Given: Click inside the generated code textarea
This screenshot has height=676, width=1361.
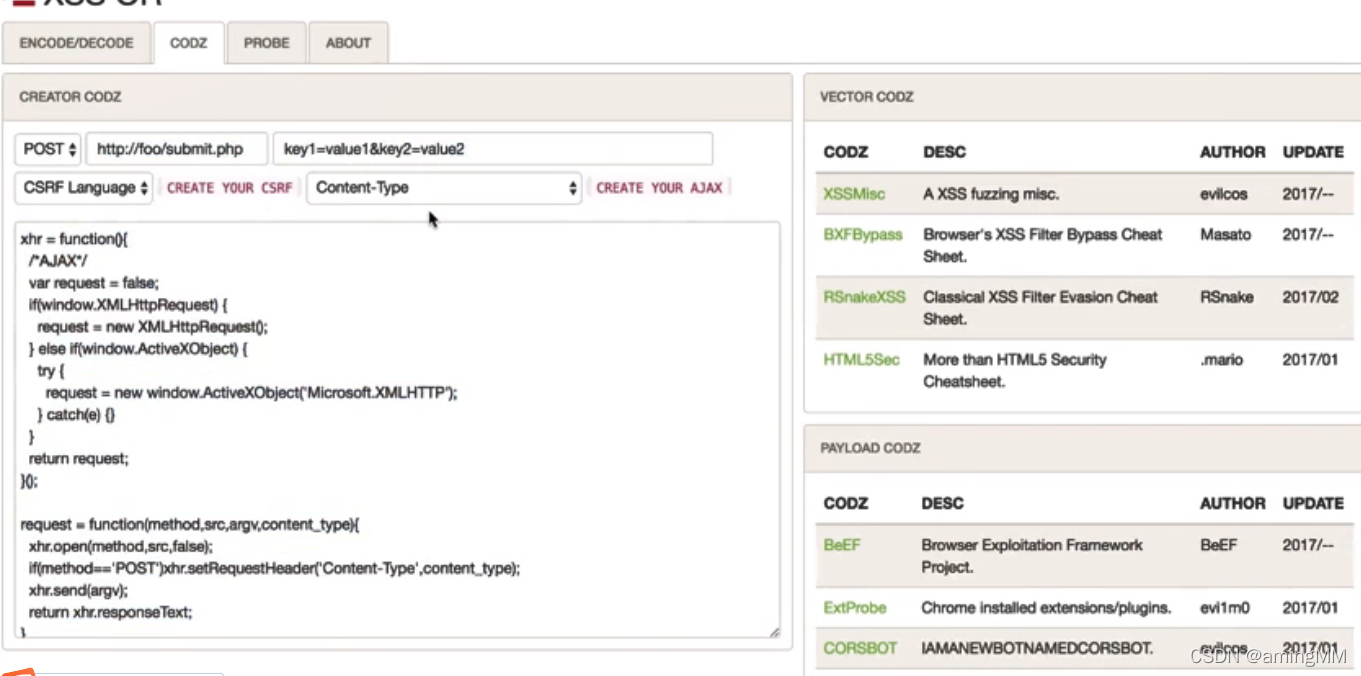Looking at the screenshot, I should tap(397, 430).
